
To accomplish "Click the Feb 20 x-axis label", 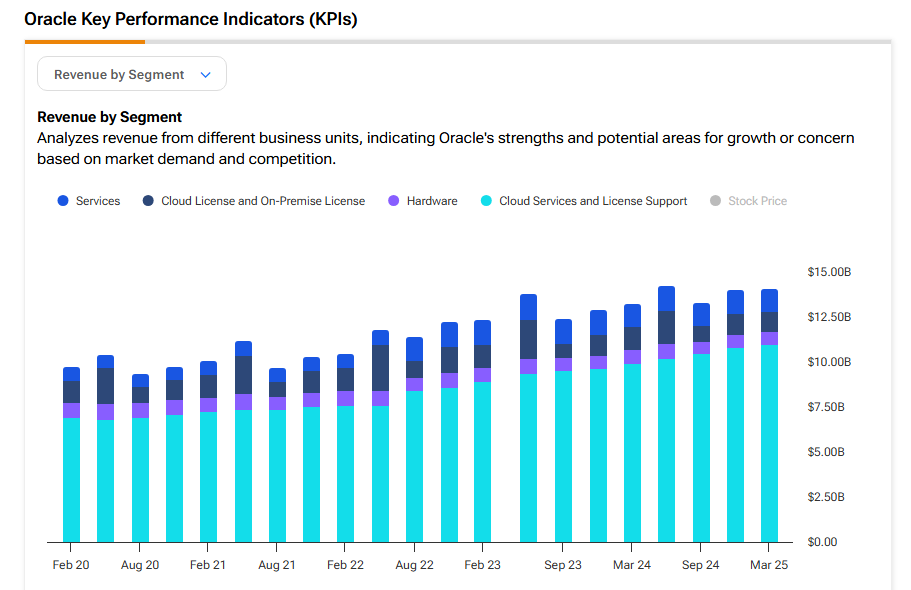I will click(x=71, y=565).
